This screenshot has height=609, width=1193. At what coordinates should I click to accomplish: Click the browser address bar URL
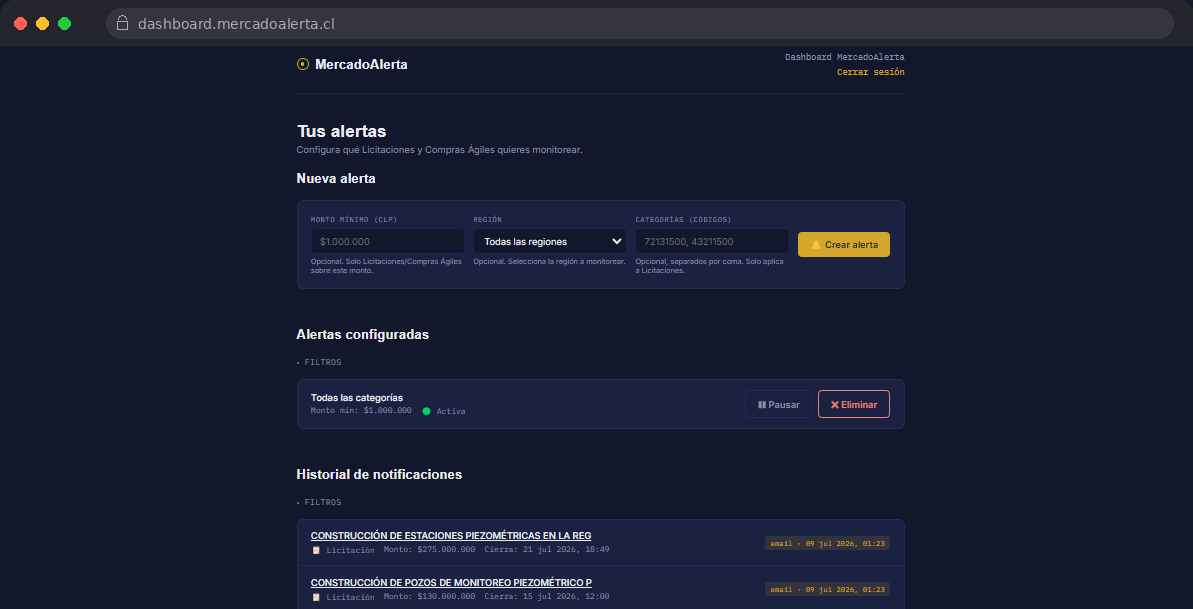(236, 24)
